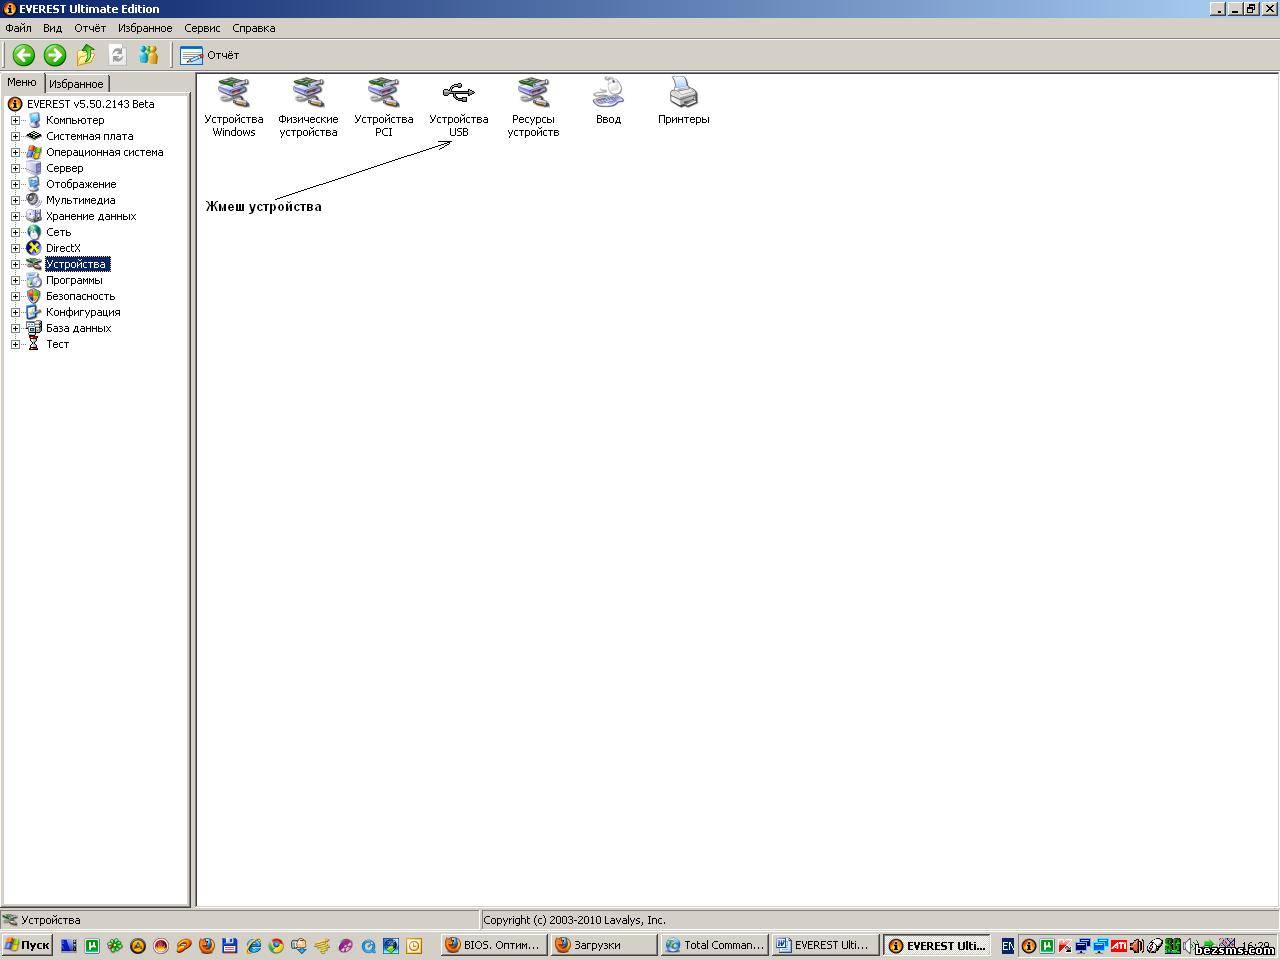Click the EN language indicator in tray
This screenshot has width=1280, height=960.
point(1008,945)
